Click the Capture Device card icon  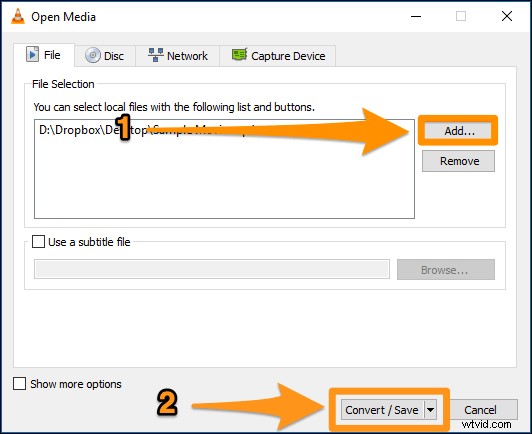[x=240, y=54]
